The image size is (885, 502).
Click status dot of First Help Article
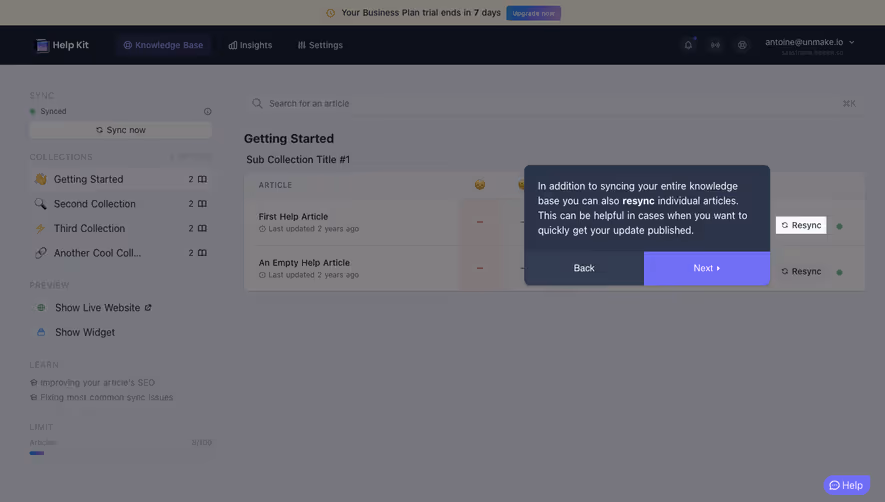(x=839, y=226)
